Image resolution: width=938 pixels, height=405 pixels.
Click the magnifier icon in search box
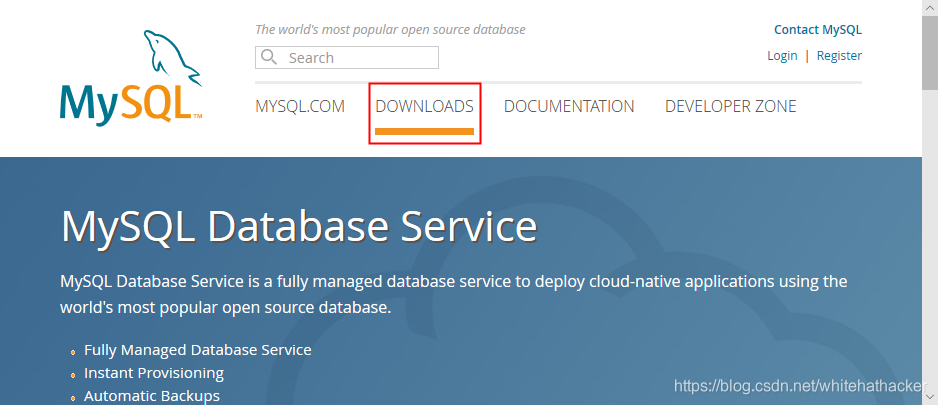269,57
